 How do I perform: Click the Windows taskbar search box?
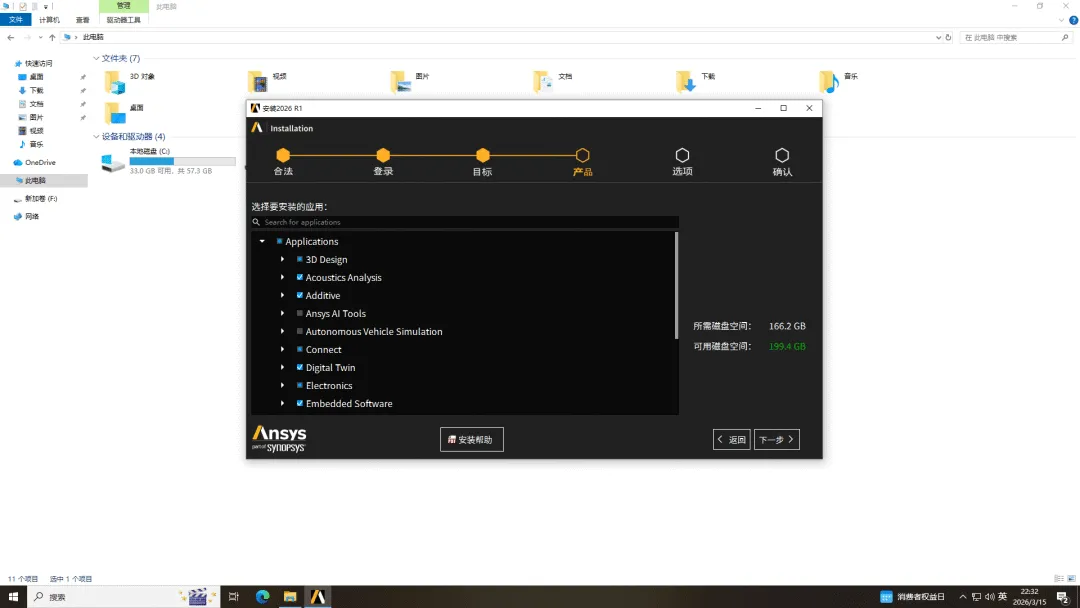(124, 596)
